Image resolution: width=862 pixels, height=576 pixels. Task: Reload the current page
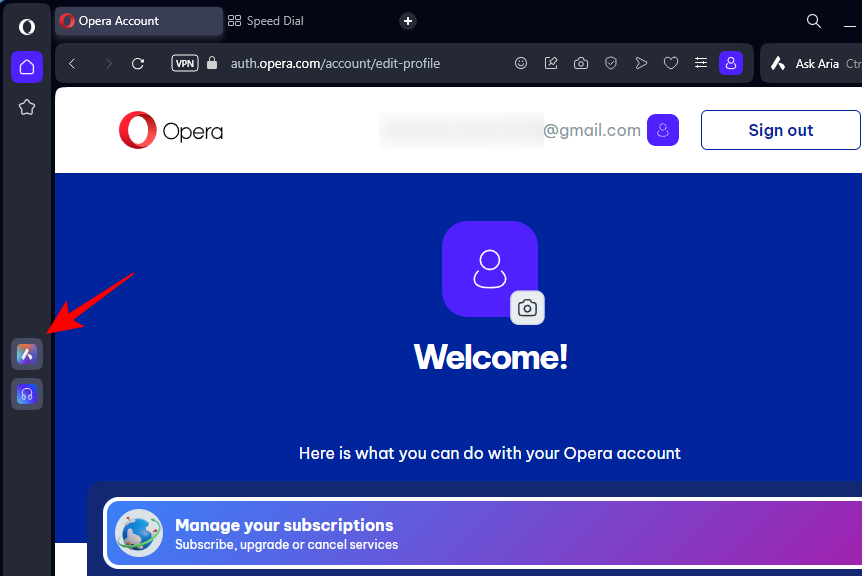click(138, 64)
